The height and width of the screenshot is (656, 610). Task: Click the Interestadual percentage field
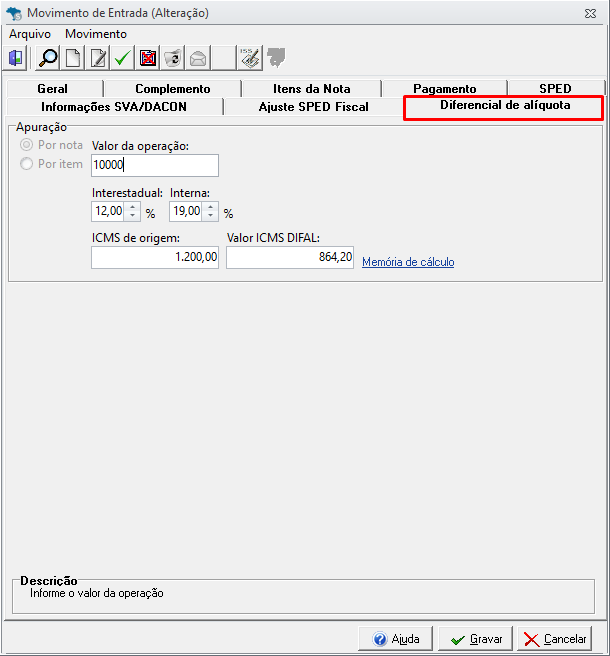tap(108, 211)
